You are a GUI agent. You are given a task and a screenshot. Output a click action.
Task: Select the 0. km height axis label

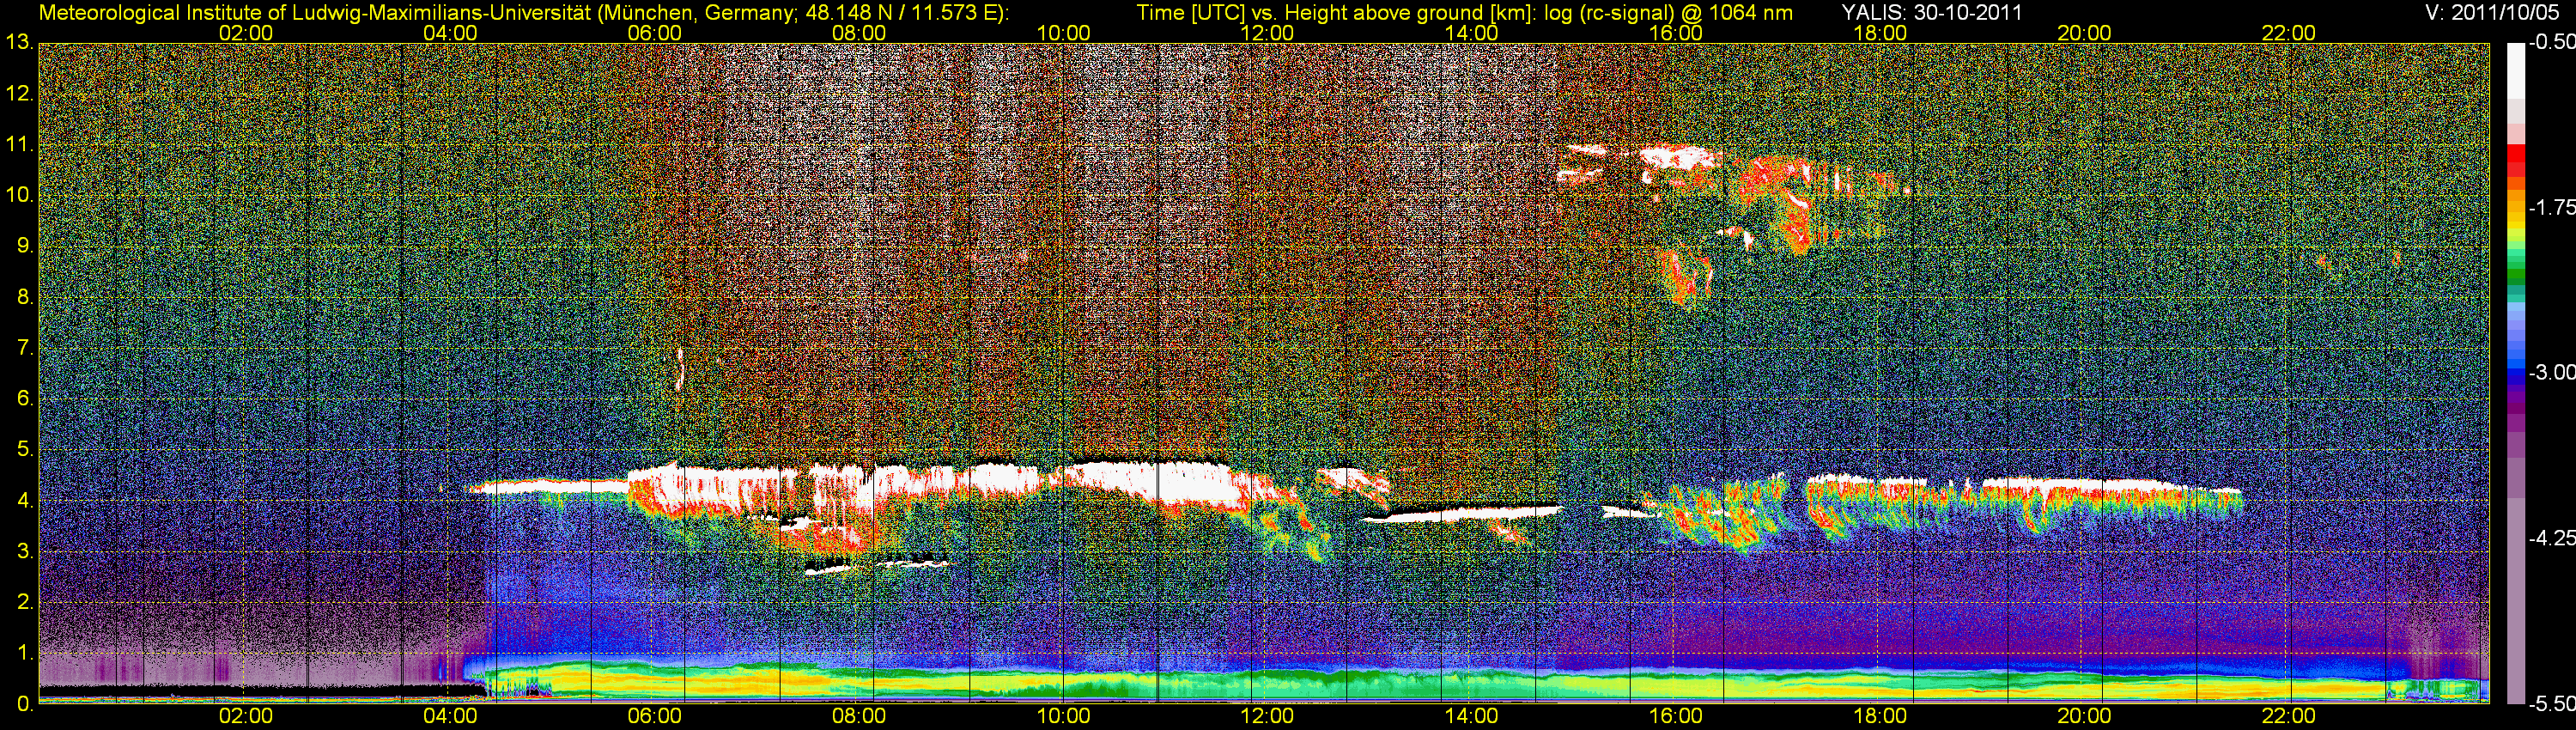24,704
